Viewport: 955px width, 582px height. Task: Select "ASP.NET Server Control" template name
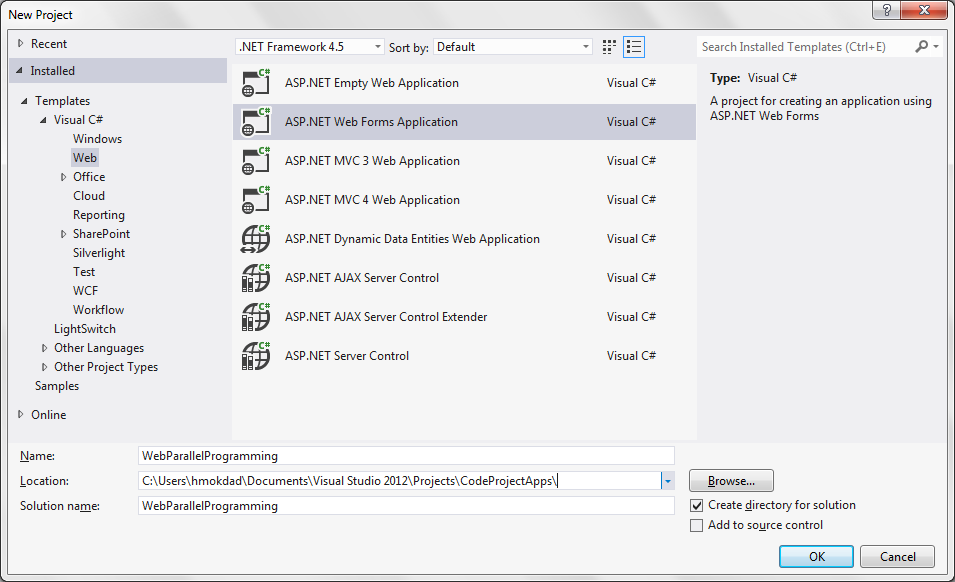click(347, 356)
